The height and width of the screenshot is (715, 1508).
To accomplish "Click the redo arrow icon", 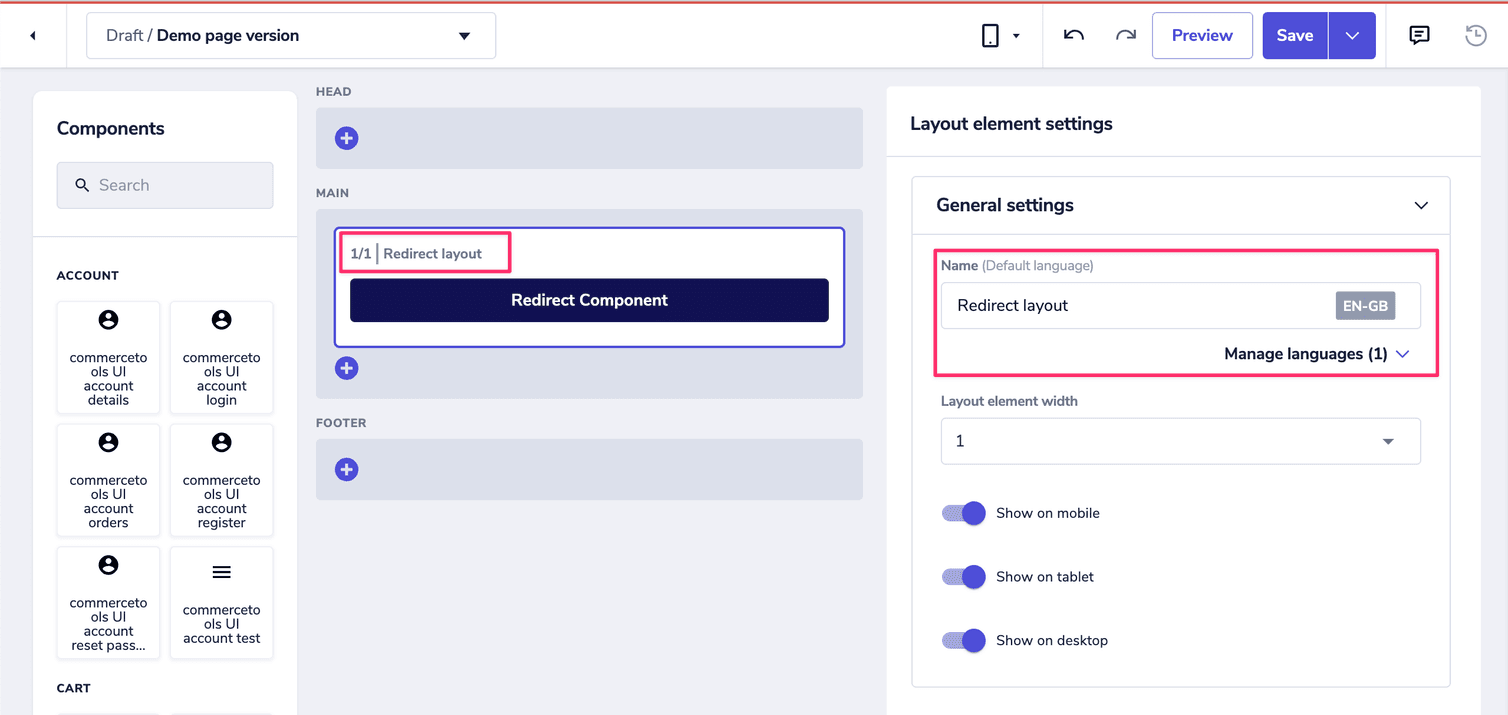I will click(x=1125, y=35).
